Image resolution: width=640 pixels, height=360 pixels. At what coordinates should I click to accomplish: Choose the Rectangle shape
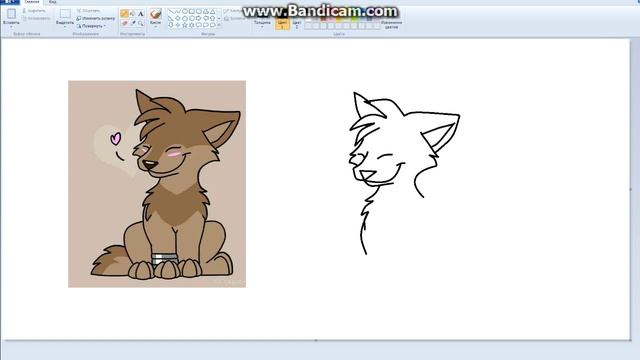click(191, 11)
